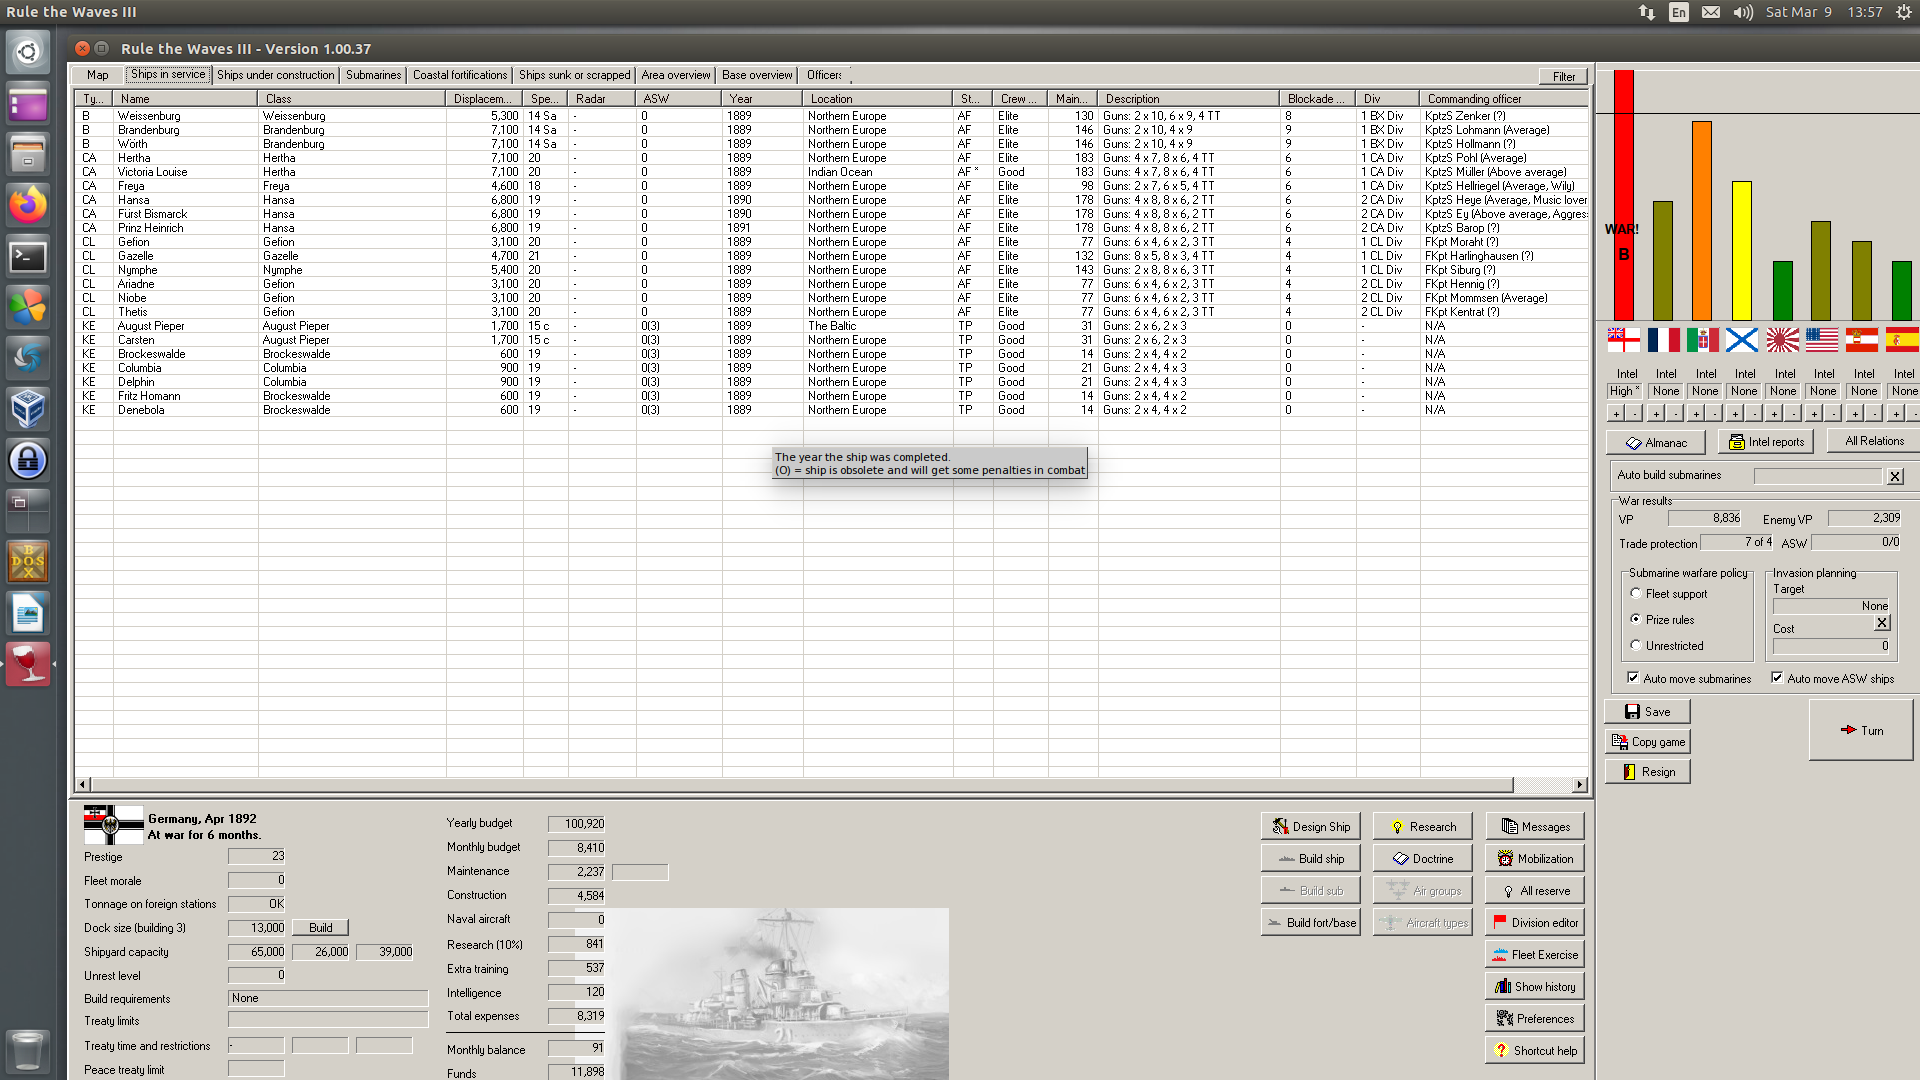Click the Copy game button

pyautogui.click(x=1647, y=742)
